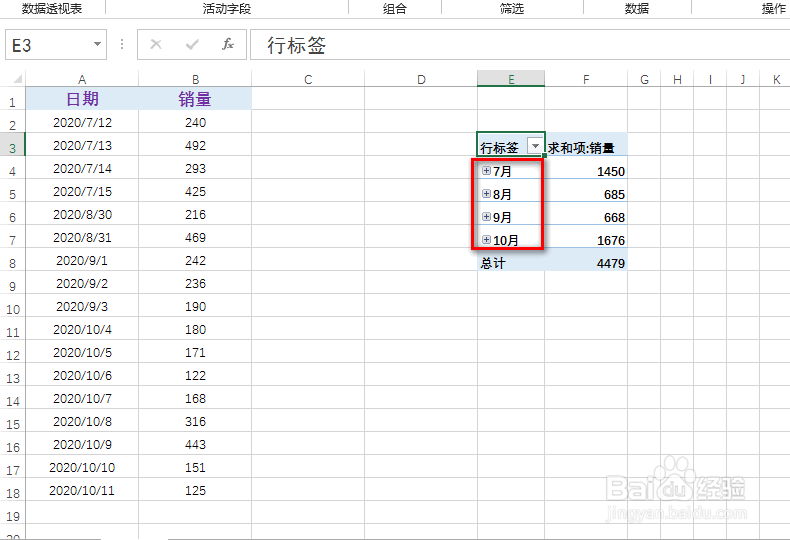Click the confirm checkmark in formula bar
Image resolution: width=790 pixels, height=540 pixels.
(x=192, y=45)
